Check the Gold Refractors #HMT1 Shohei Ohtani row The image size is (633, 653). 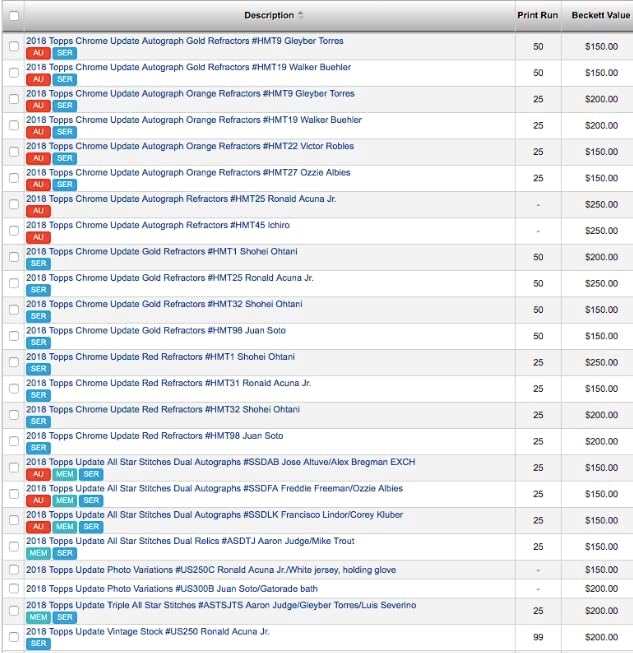[x=14, y=257]
